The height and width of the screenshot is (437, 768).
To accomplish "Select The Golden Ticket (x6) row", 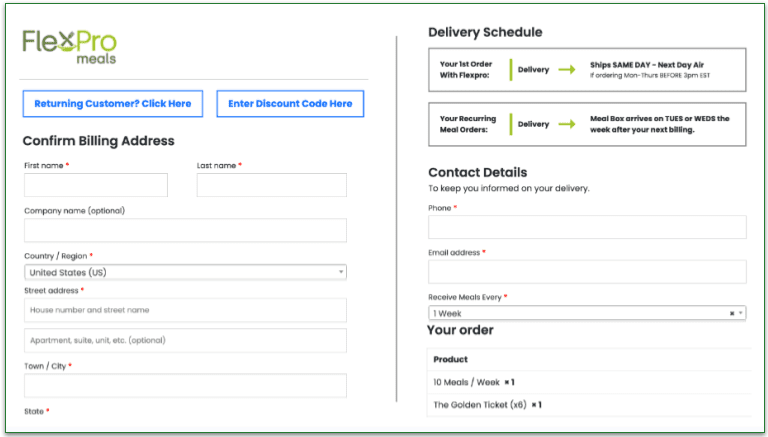I will pos(589,405).
